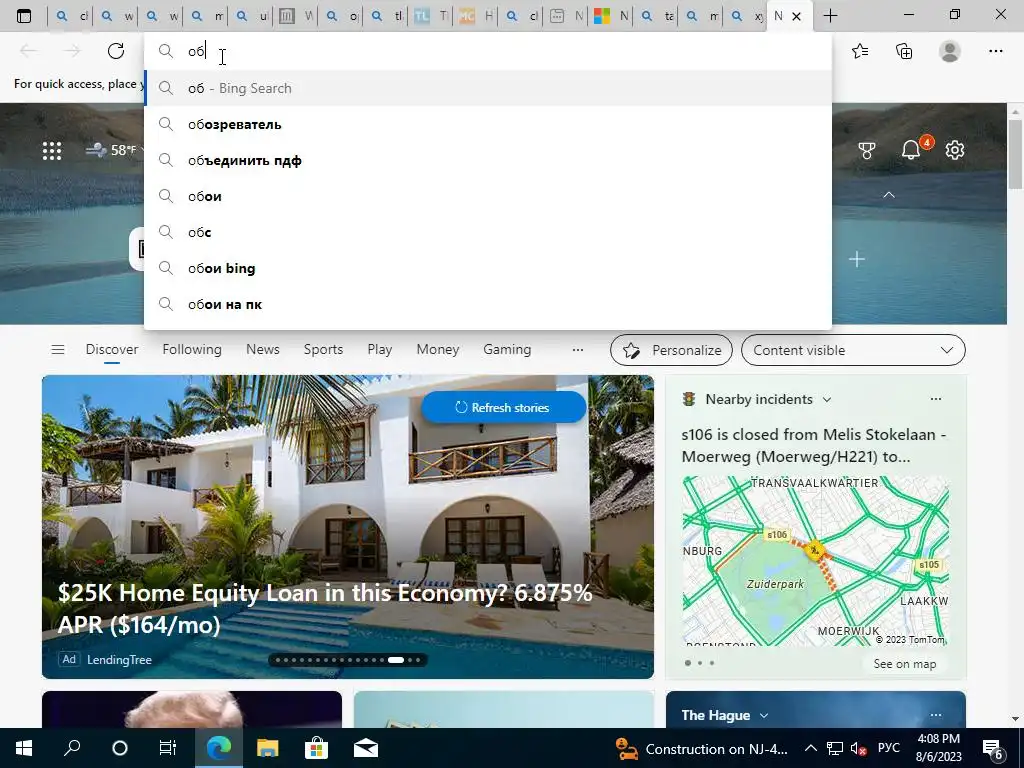This screenshot has width=1024, height=768.
Task: Expand the Nearby incidents dropdown
Action: point(827,400)
